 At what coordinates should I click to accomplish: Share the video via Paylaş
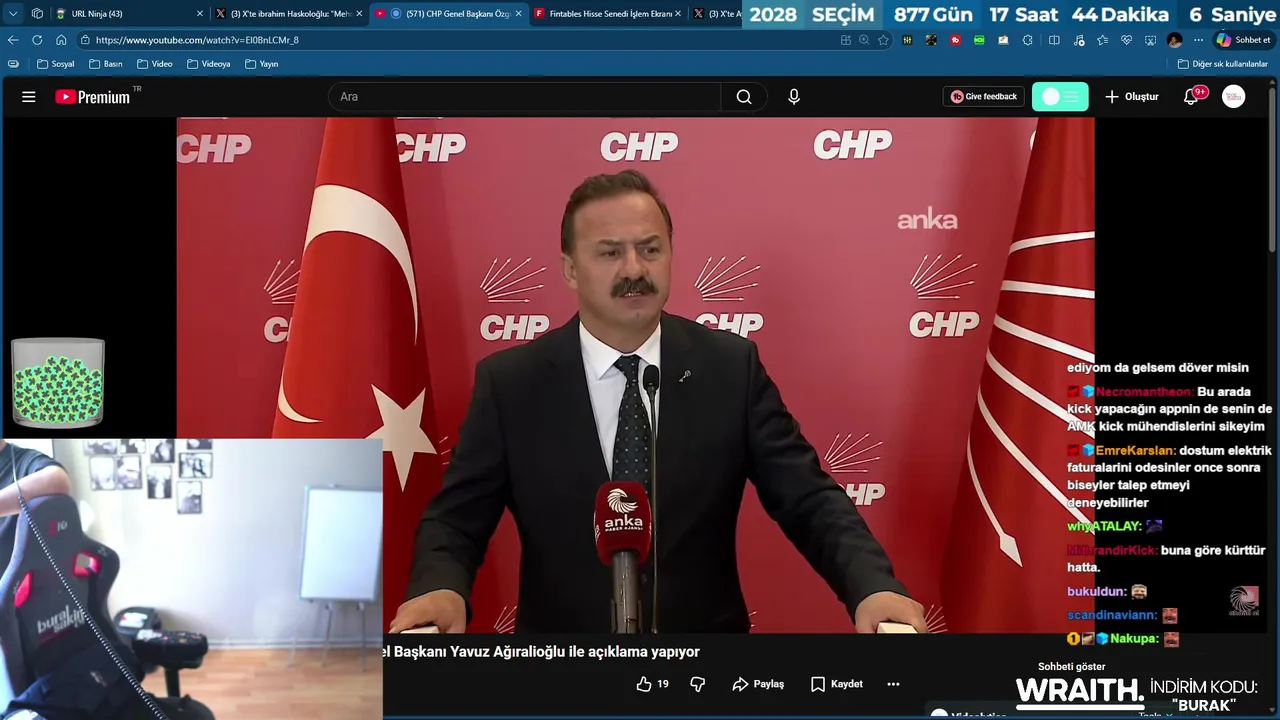tap(758, 684)
